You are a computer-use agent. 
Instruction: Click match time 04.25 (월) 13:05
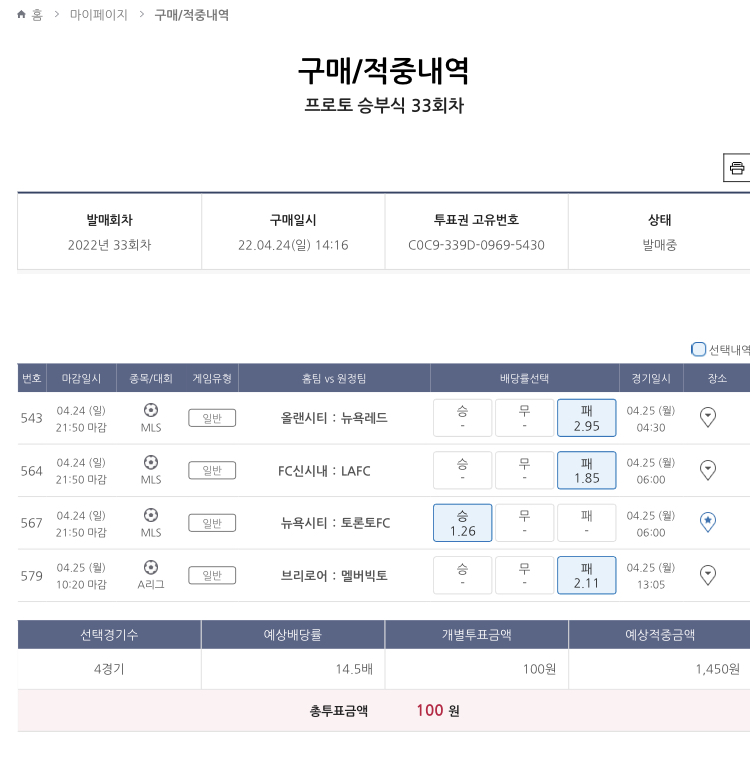[651, 576]
